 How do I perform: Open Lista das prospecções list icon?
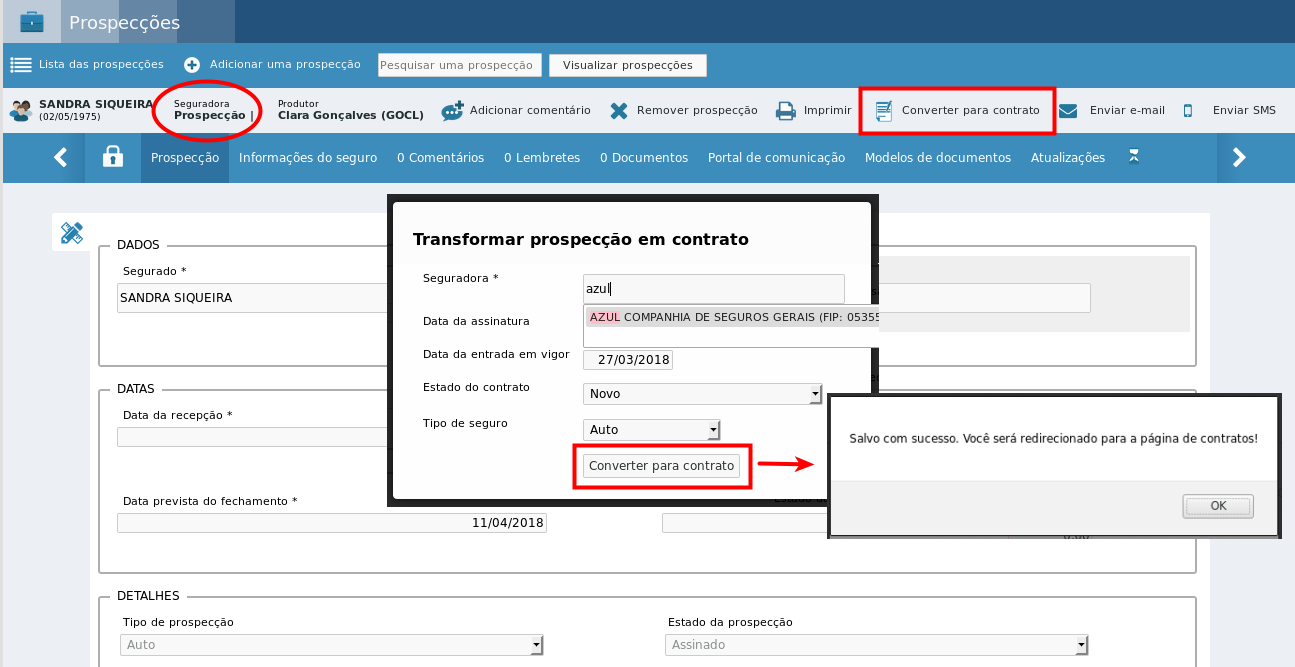20,65
